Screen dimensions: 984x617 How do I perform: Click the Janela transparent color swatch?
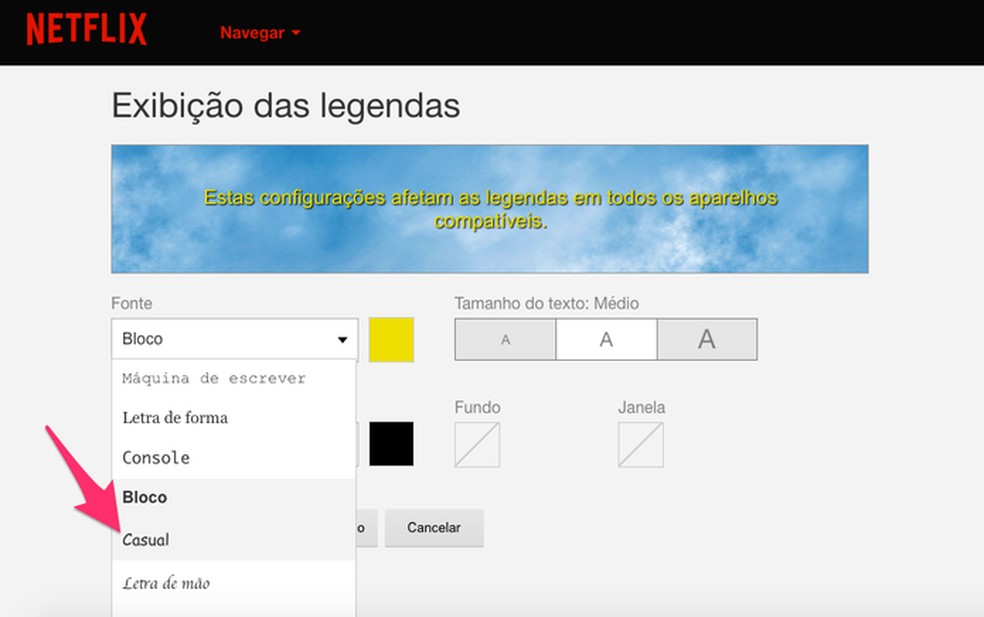(641, 444)
